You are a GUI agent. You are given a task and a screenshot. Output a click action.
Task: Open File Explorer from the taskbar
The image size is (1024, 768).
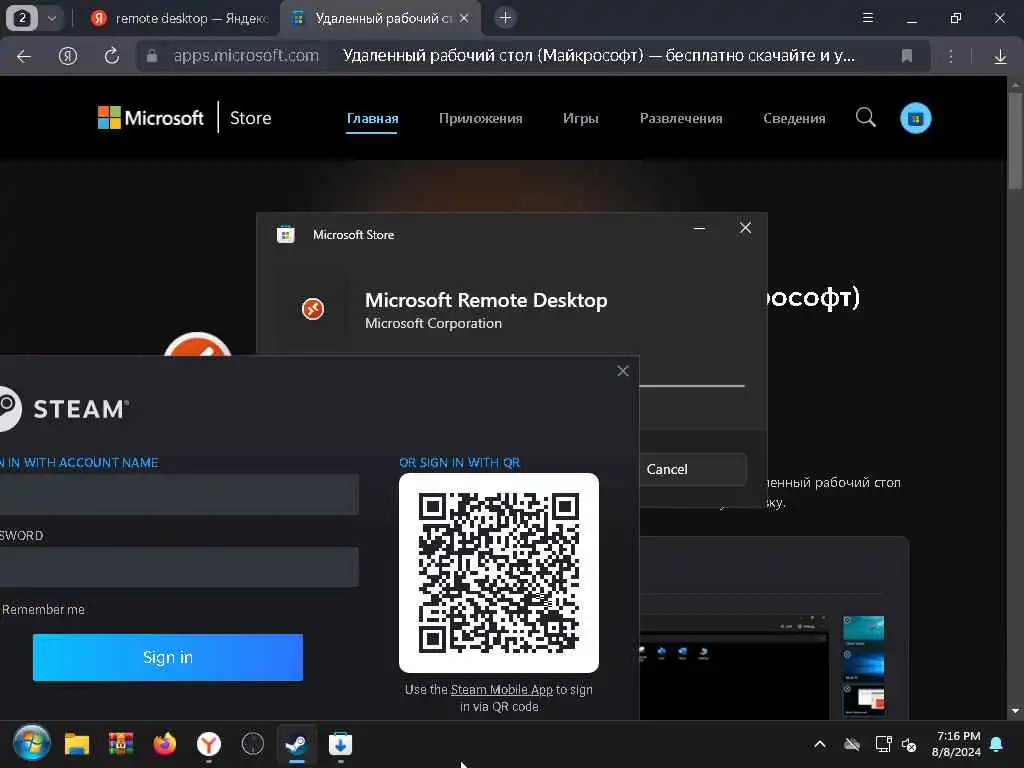[x=76, y=744]
